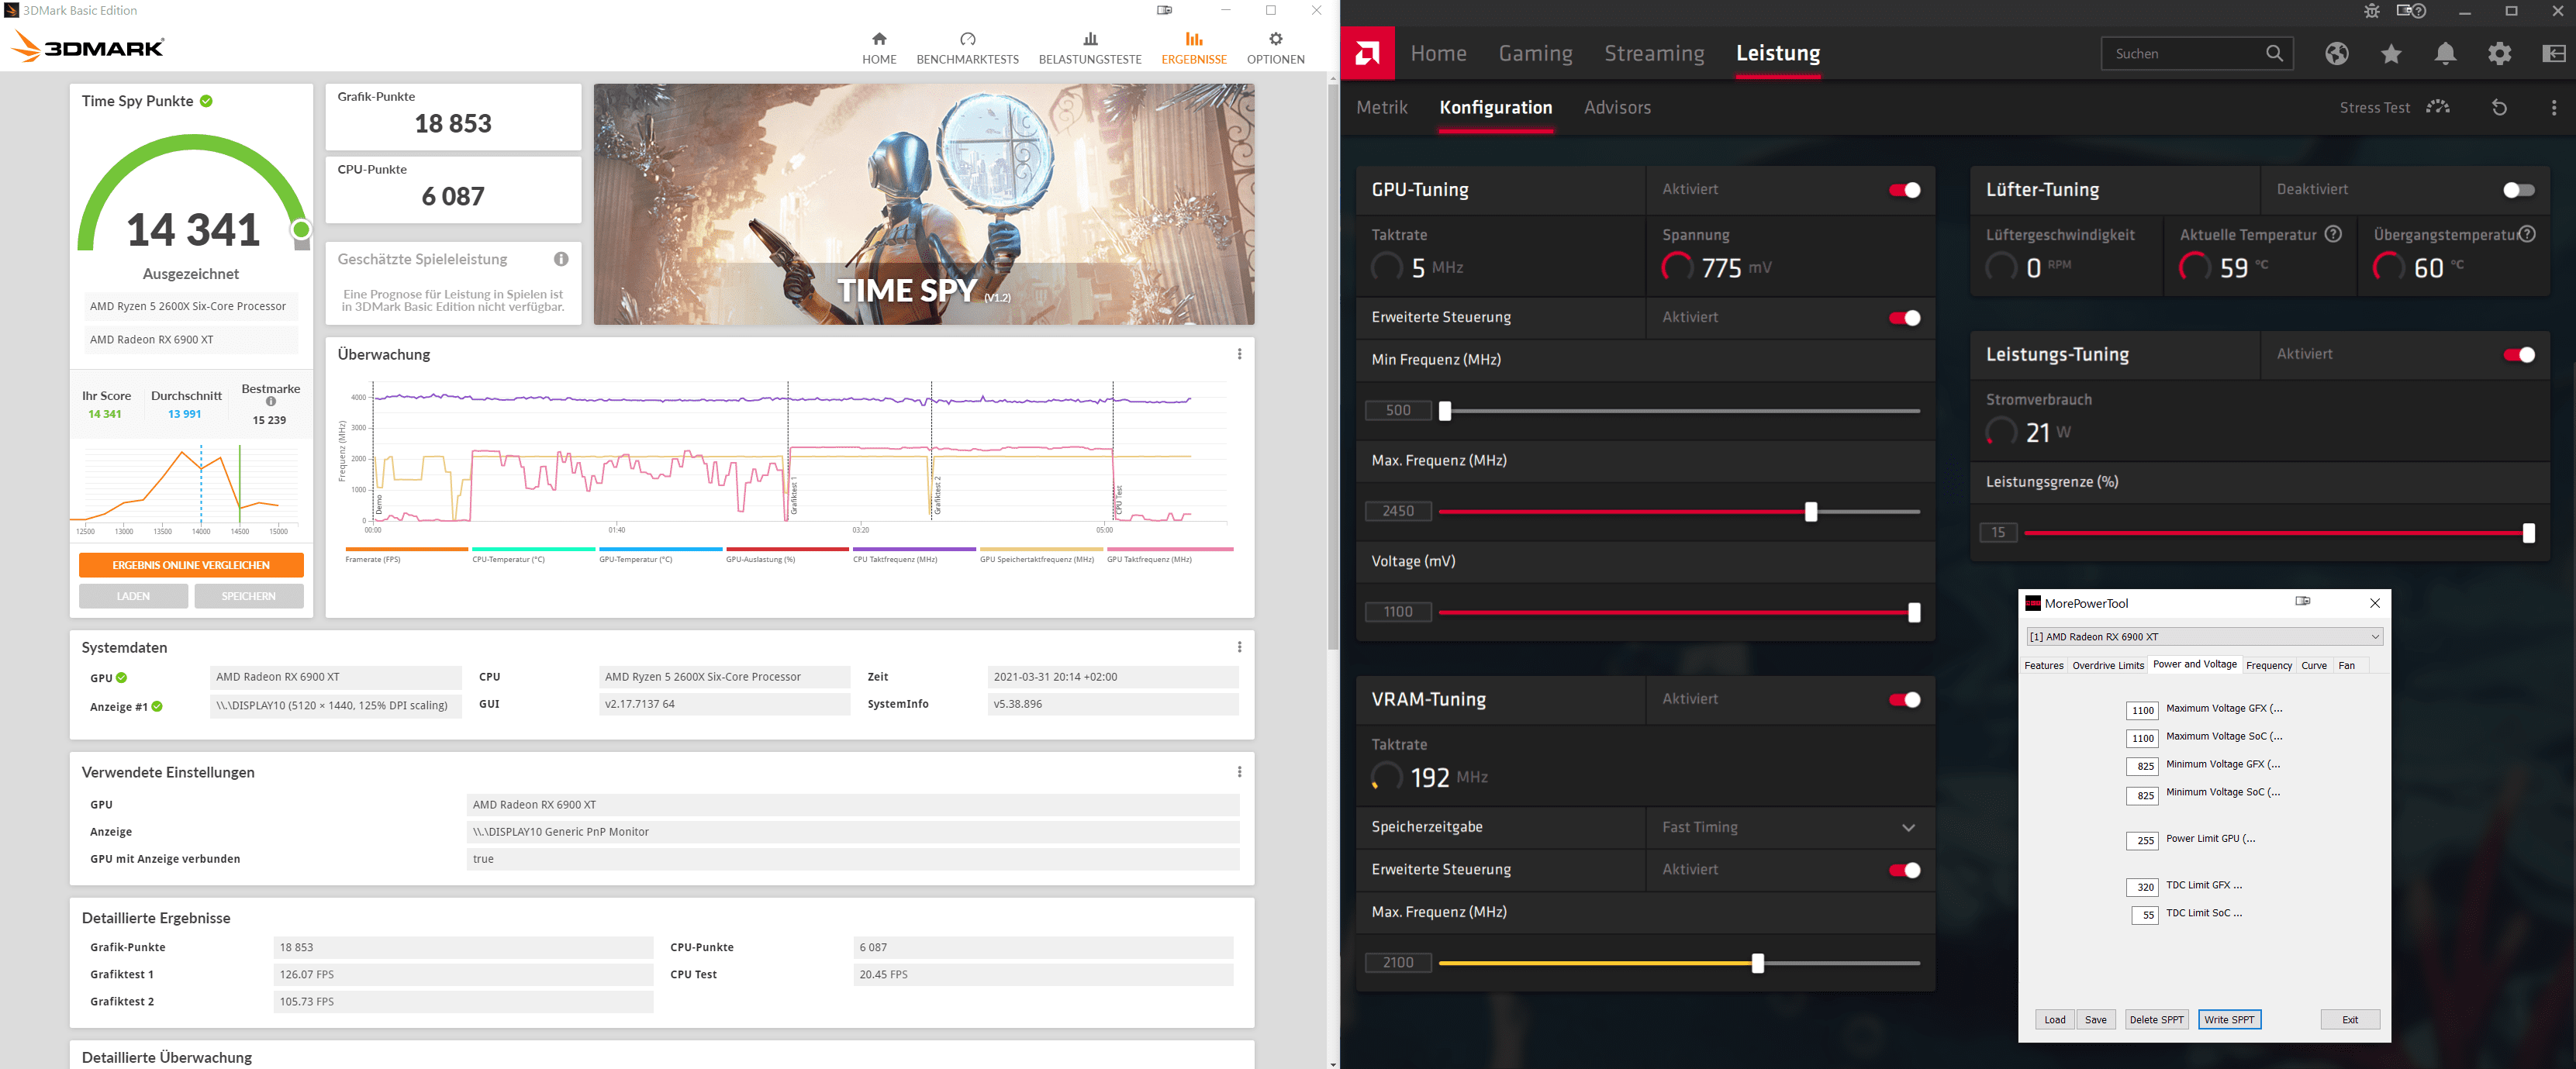Click Exit button in MorePowerTool

[x=2349, y=1020]
